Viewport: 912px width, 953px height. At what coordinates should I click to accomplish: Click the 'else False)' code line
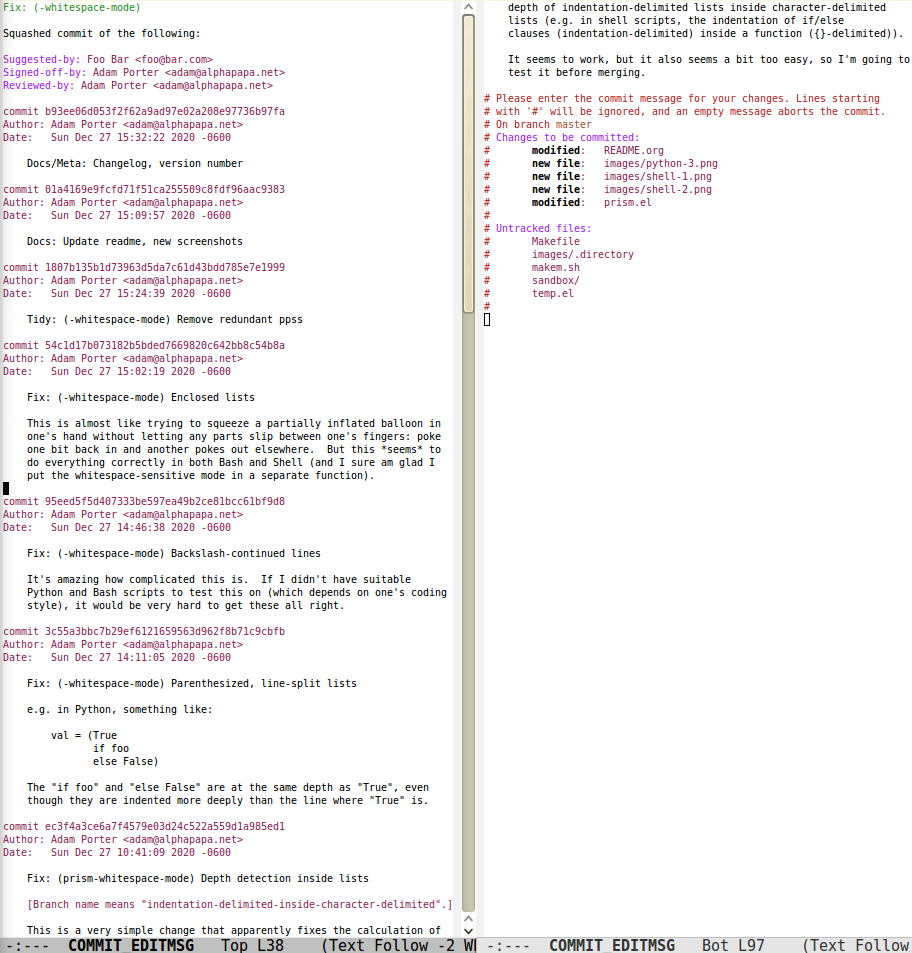[x=126, y=762]
